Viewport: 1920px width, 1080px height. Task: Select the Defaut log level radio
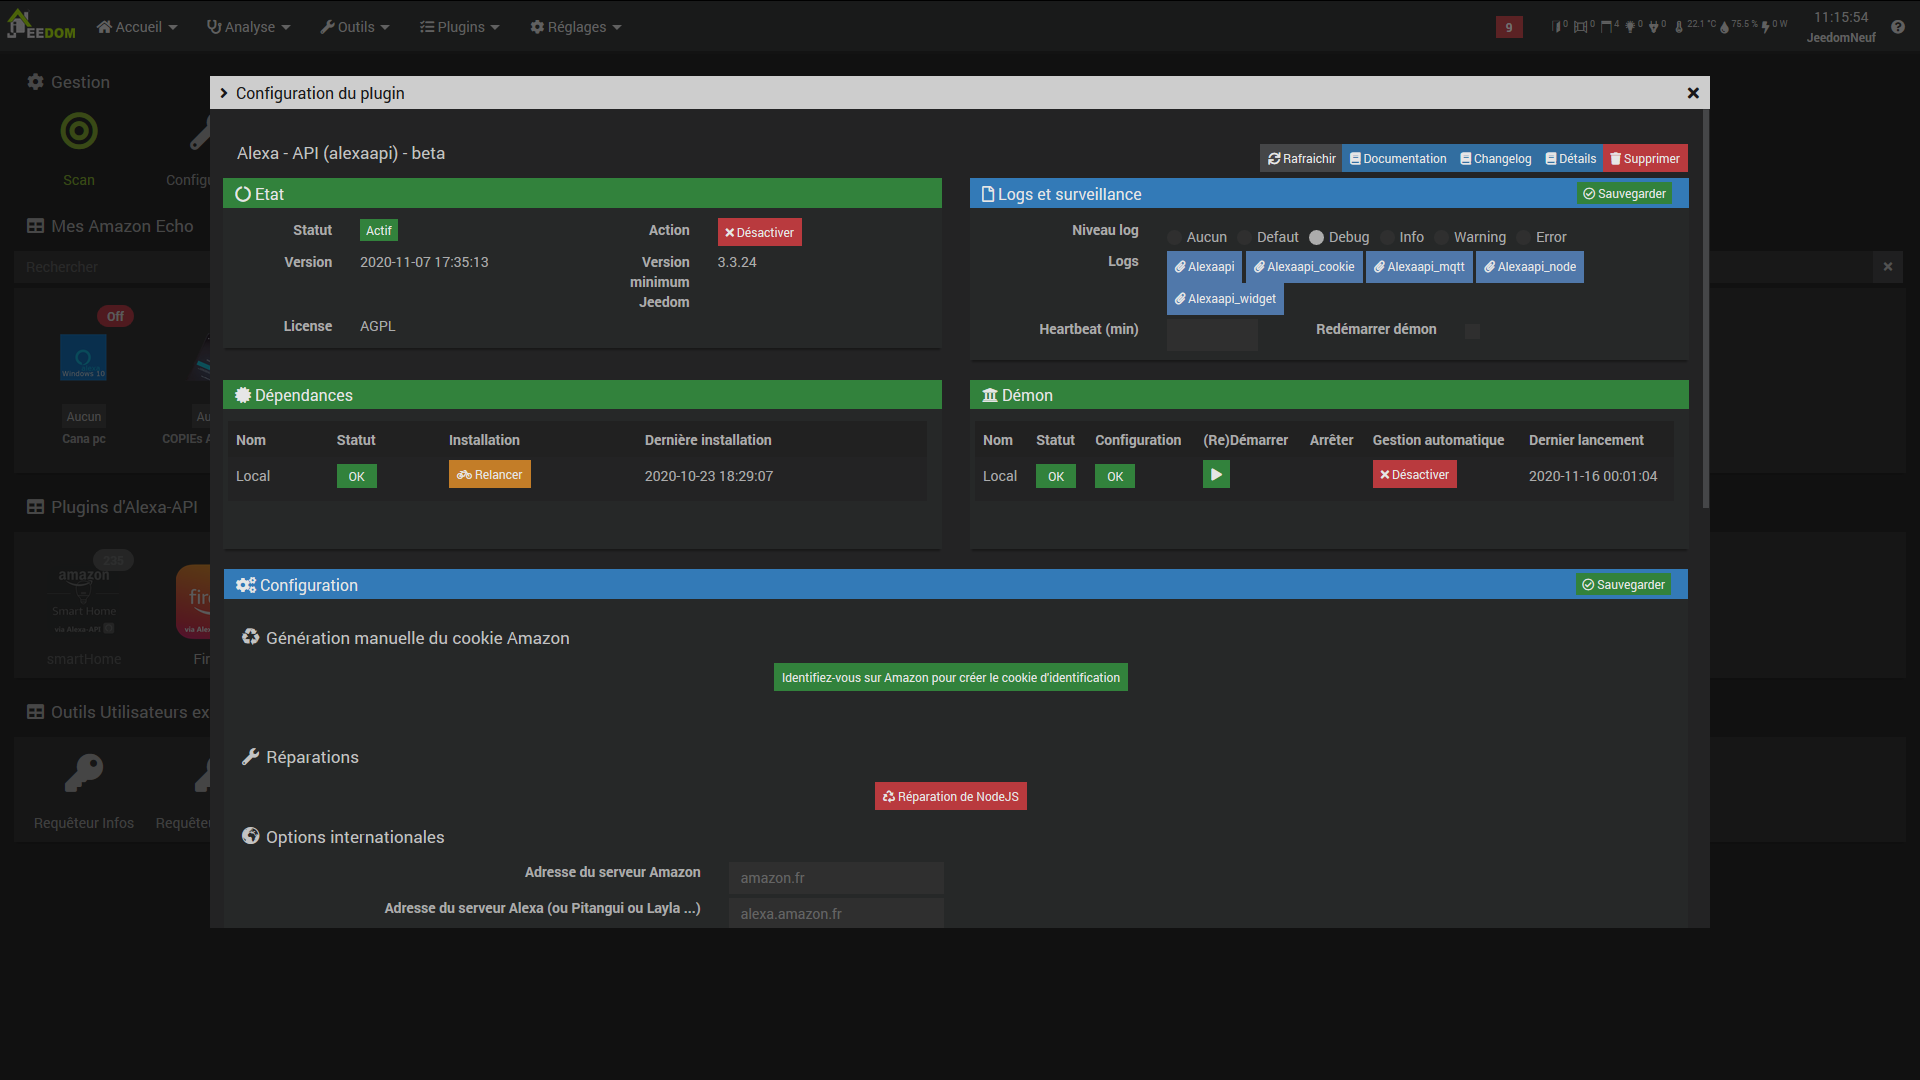coord(1245,237)
